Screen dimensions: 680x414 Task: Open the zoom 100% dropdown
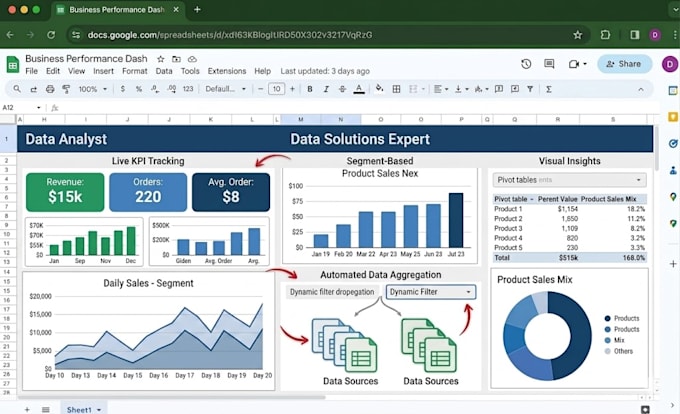pos(92,89)
